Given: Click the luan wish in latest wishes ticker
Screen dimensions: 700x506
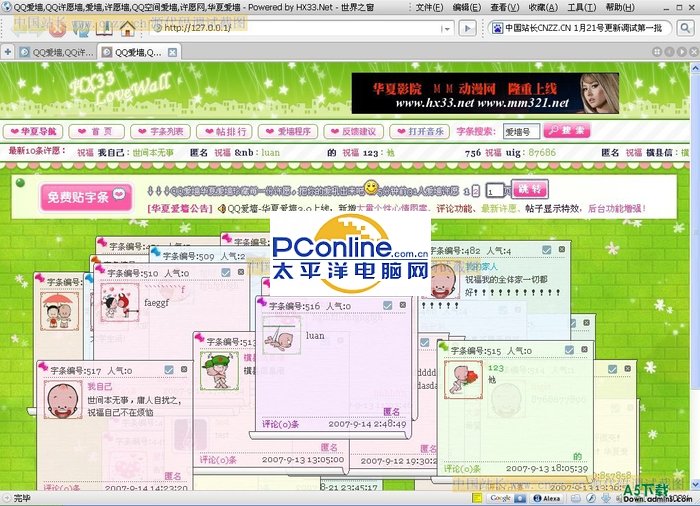Looking at the screenshot, I should [x=270, y=153].
